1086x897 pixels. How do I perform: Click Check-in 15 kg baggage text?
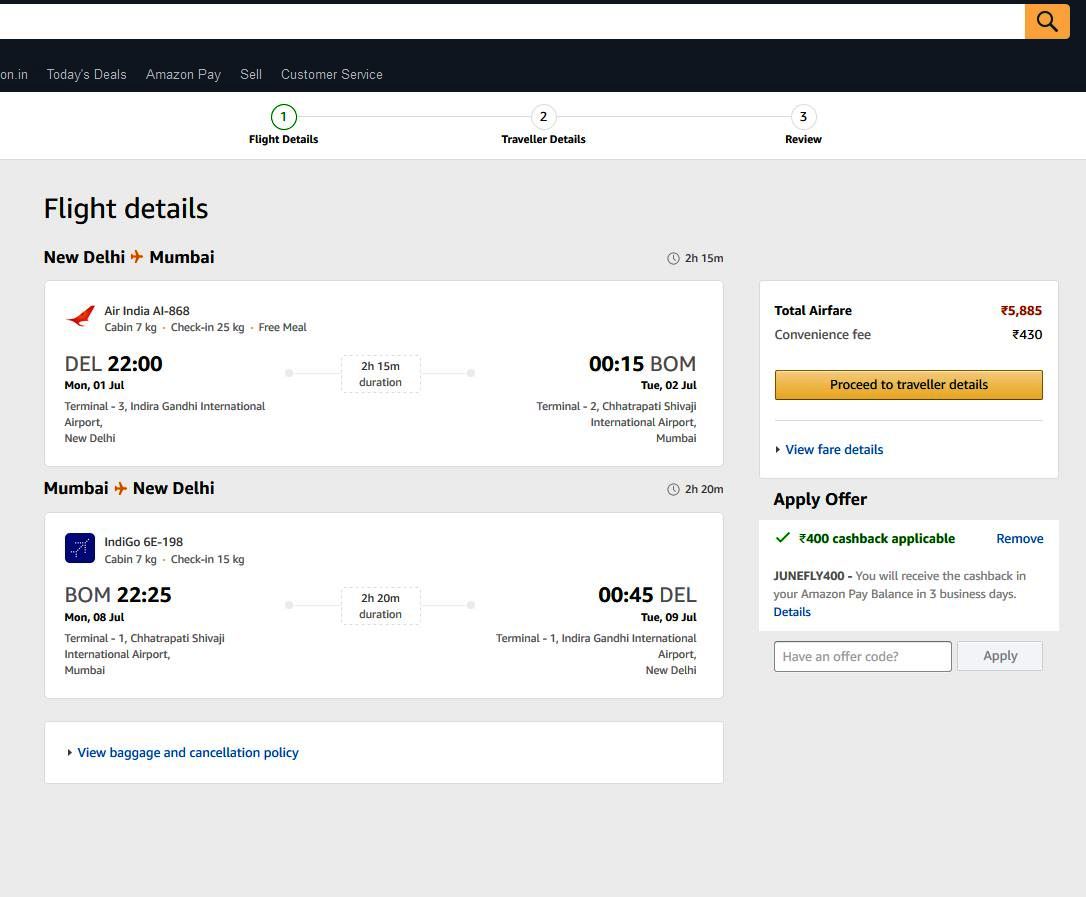tap(208, 559)
